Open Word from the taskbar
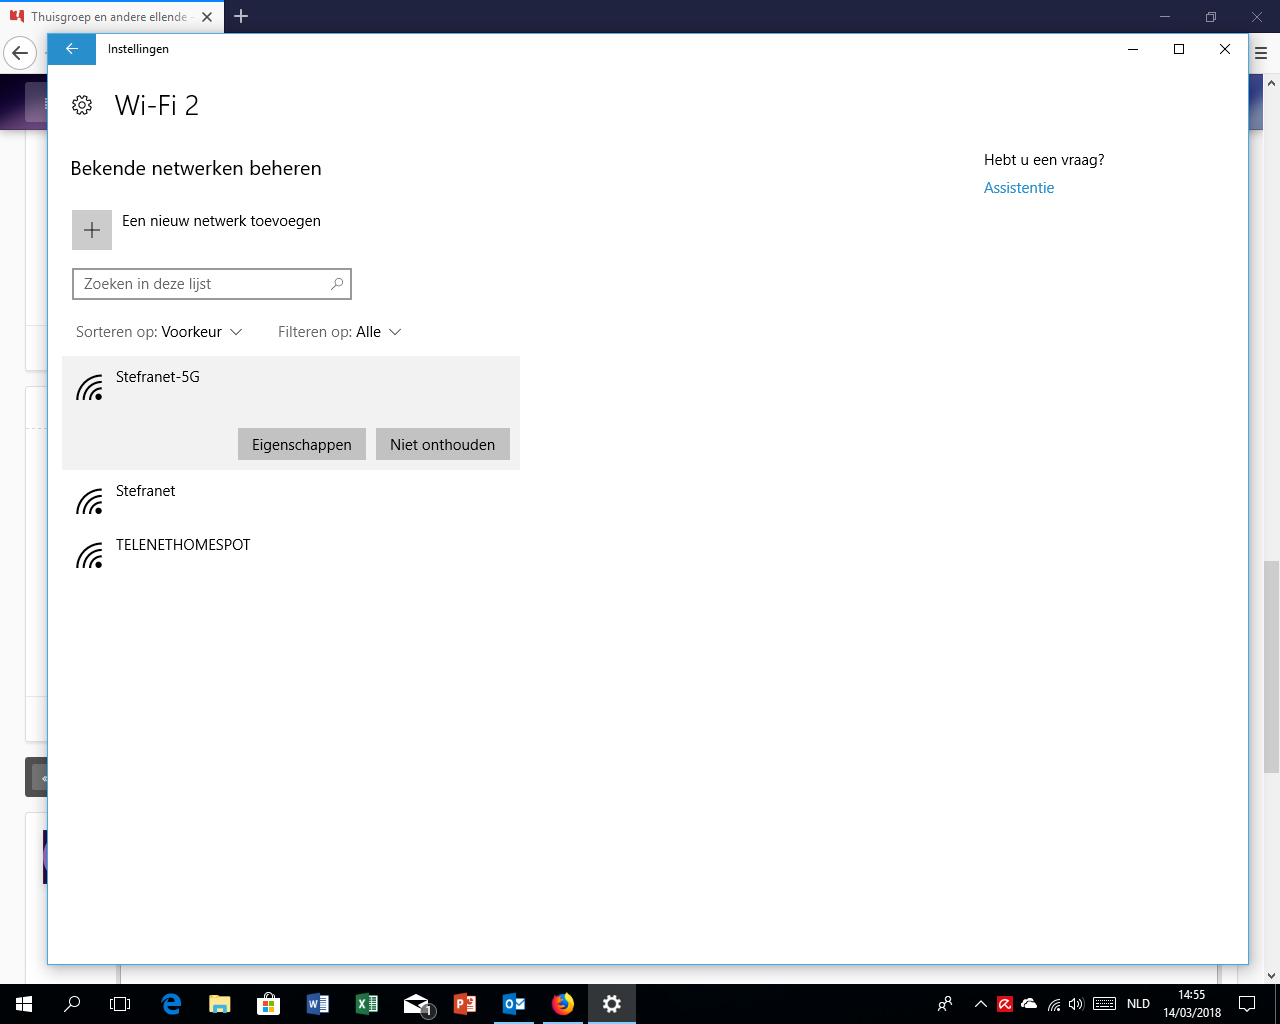 [x=318, y=1004]
